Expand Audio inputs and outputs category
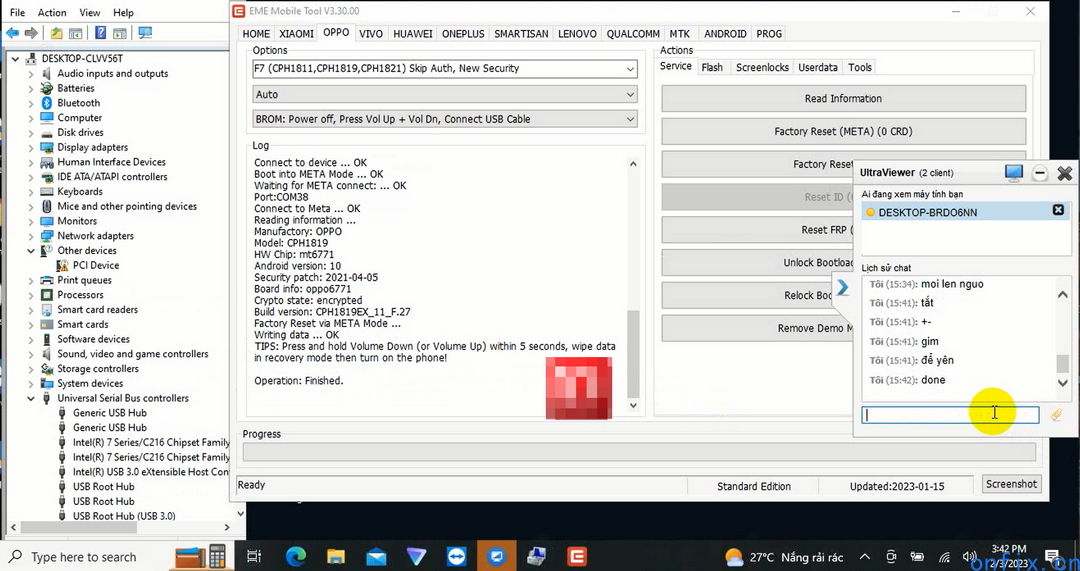 [x=31, y=74]
